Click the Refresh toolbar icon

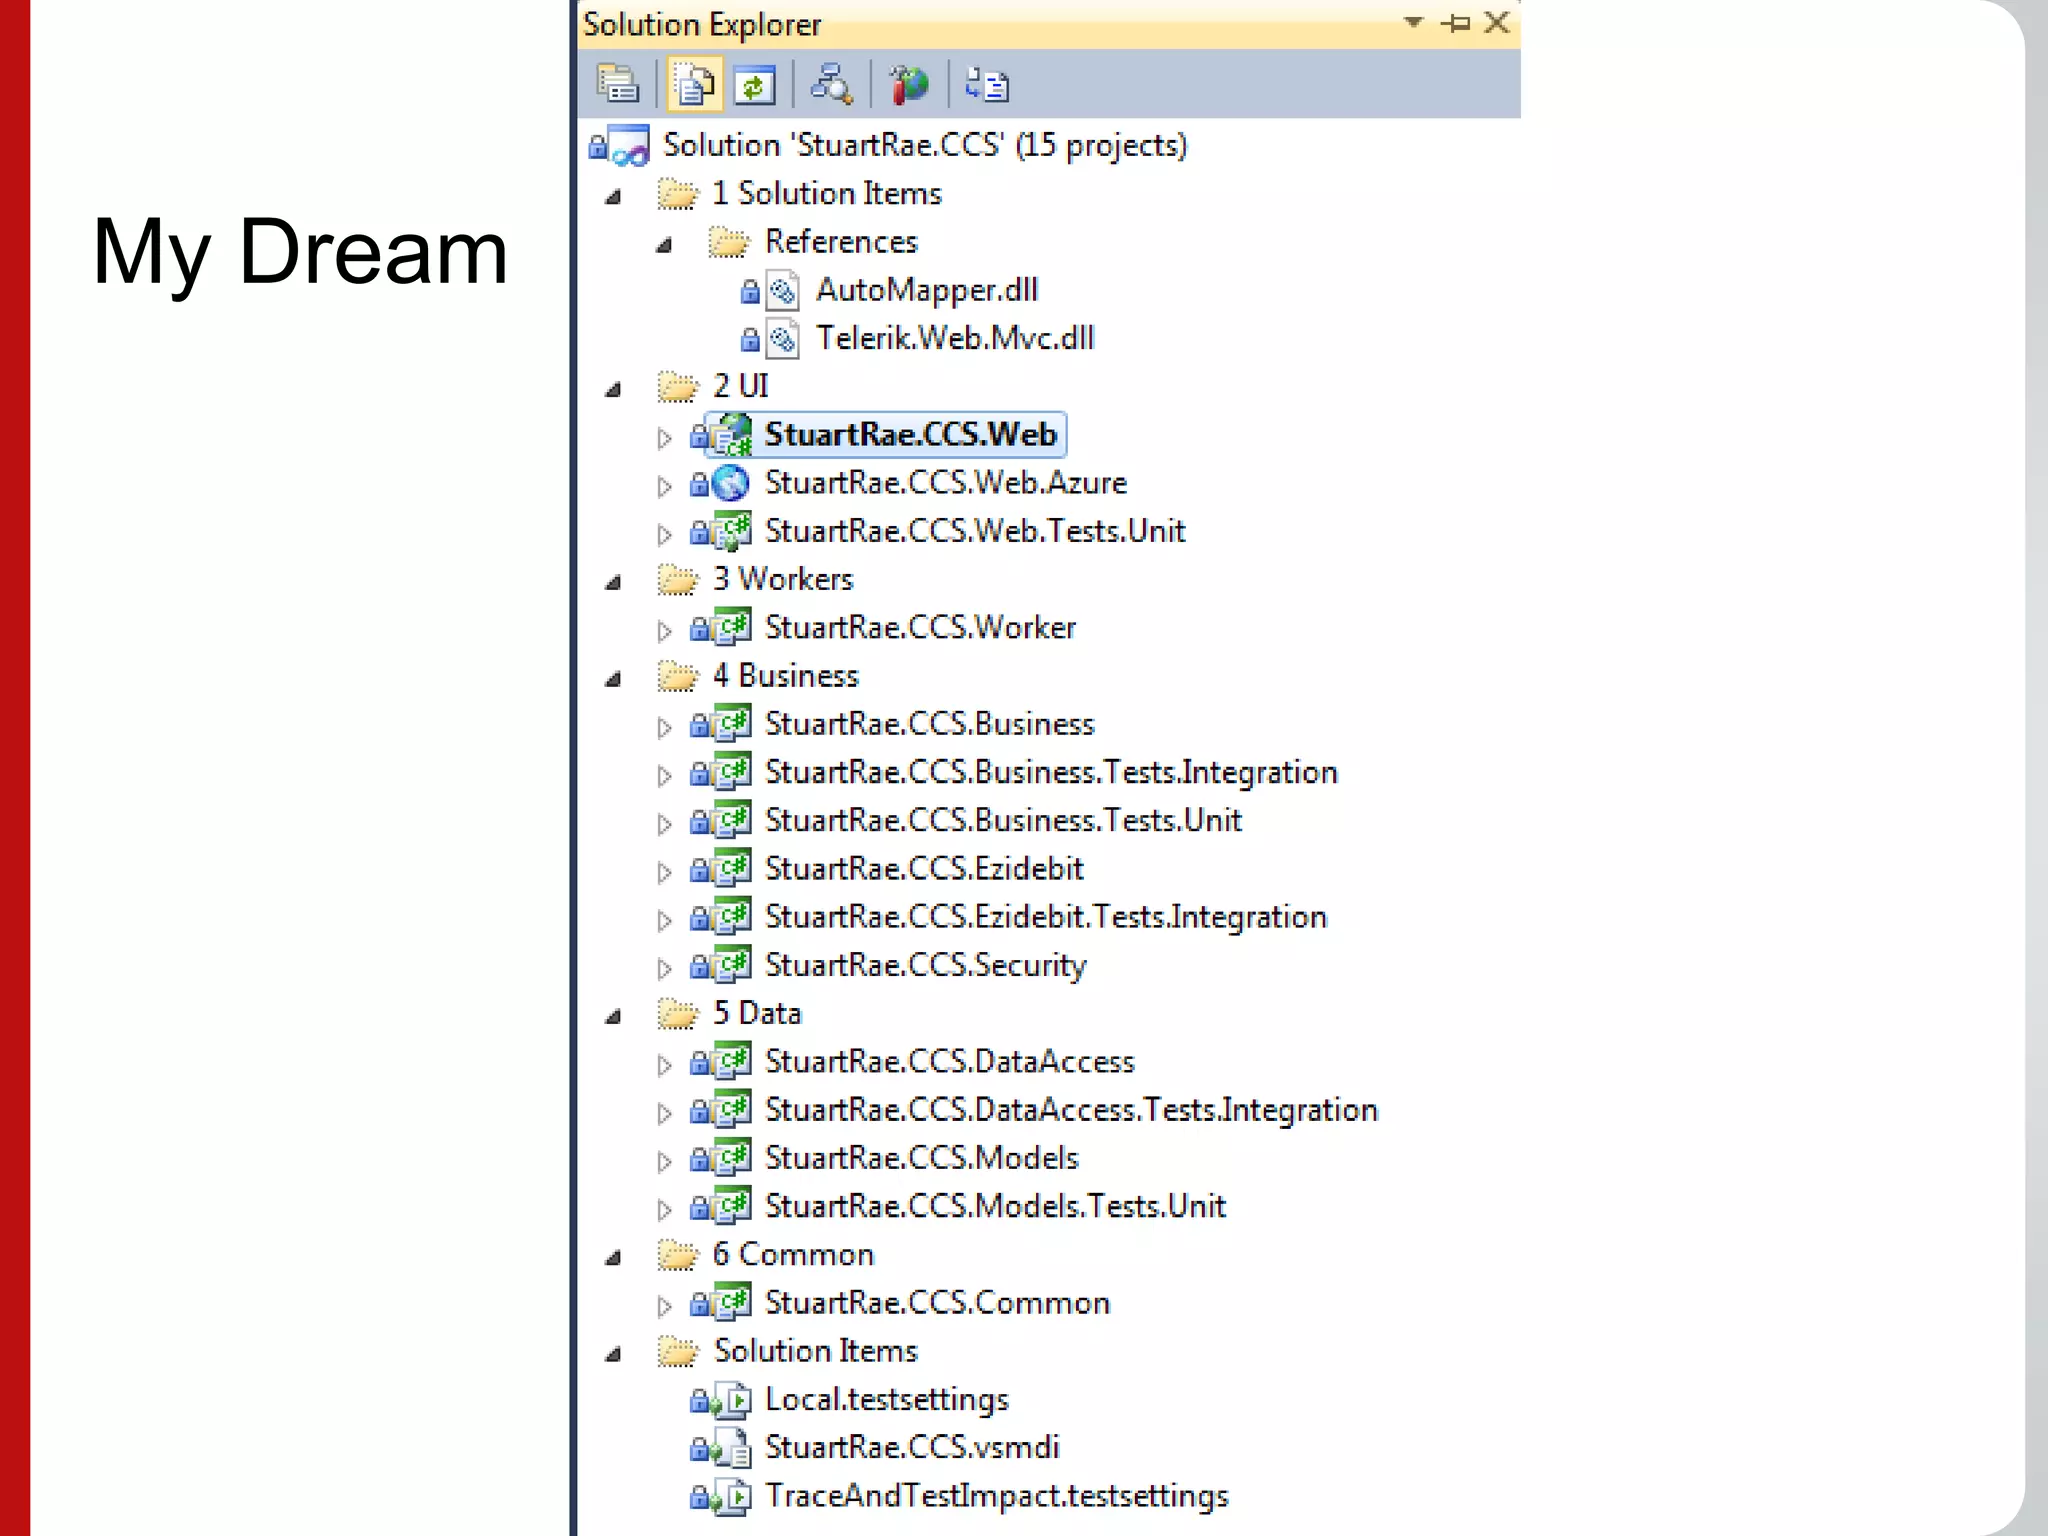point(754,85)
